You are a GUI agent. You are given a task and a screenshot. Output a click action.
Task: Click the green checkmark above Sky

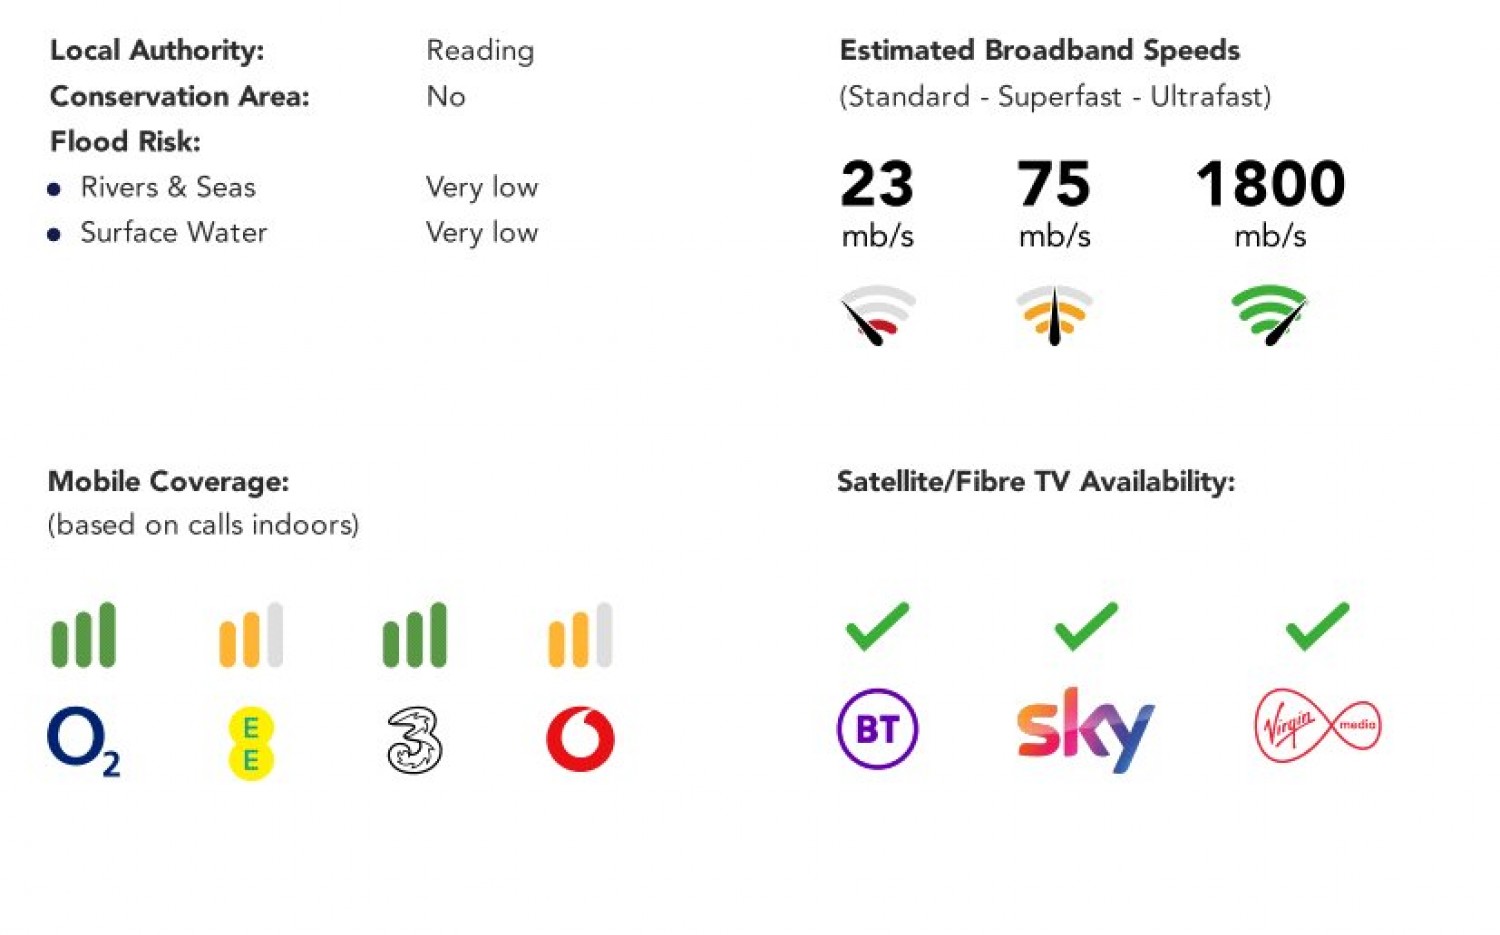[1086, 626]
